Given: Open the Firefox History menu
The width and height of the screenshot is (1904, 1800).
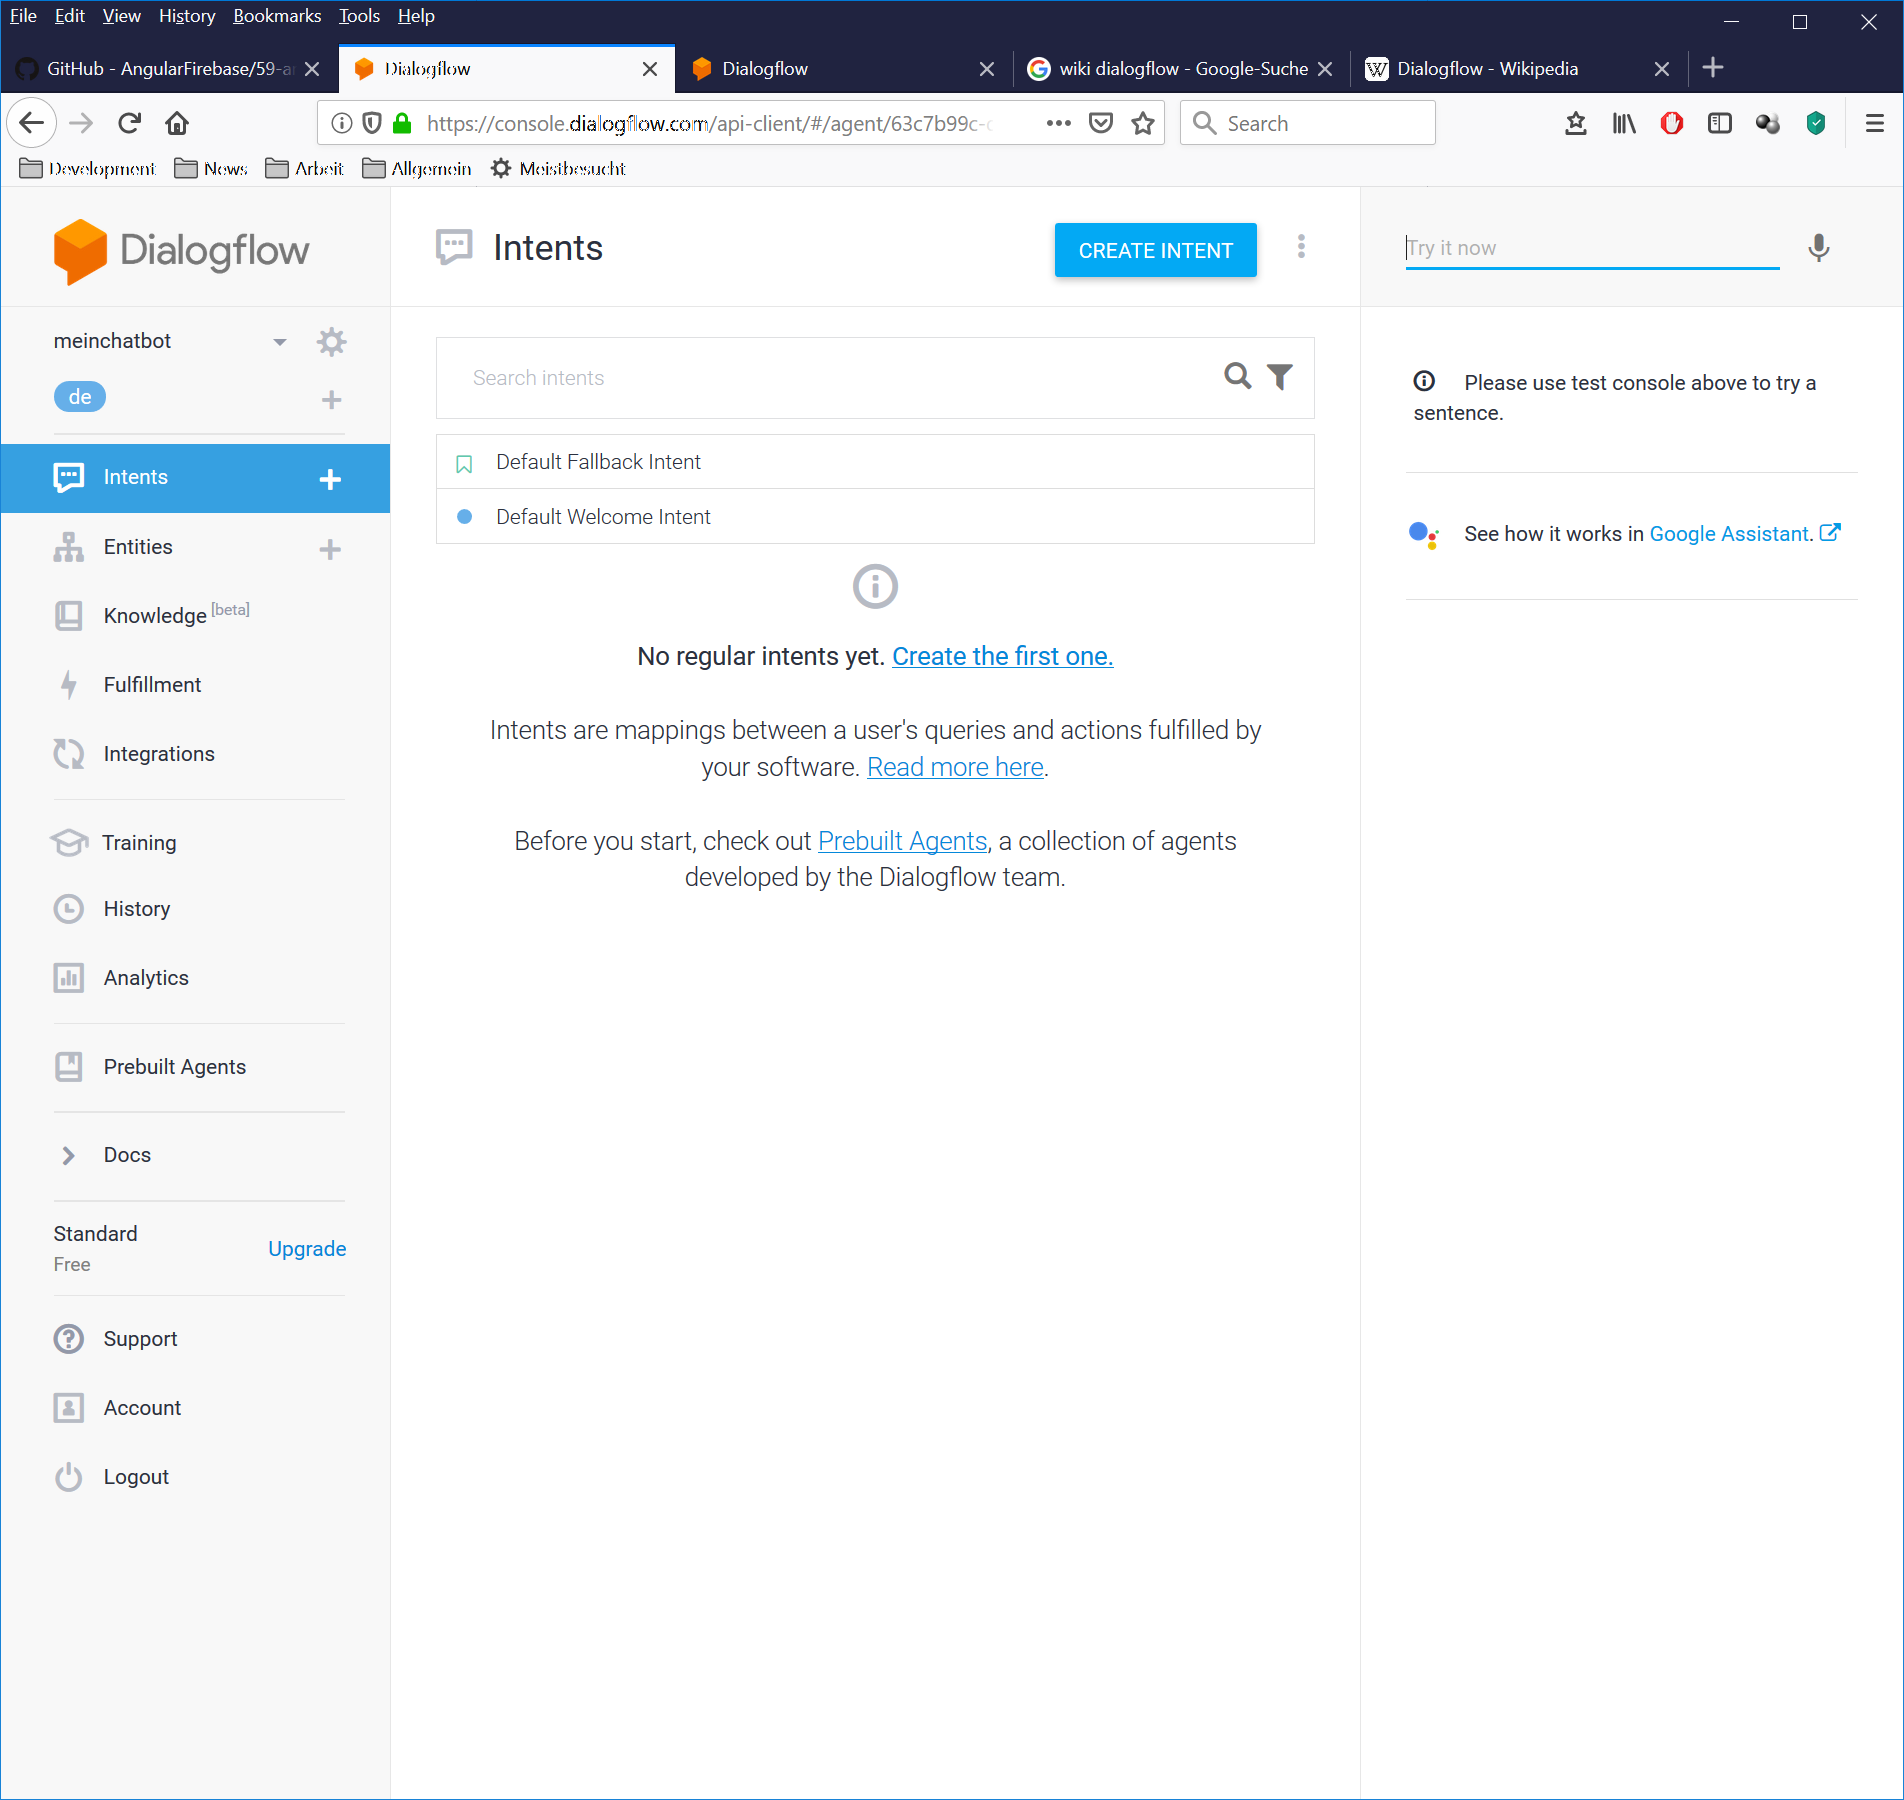Looking at the screenshot, I should 187,16.
